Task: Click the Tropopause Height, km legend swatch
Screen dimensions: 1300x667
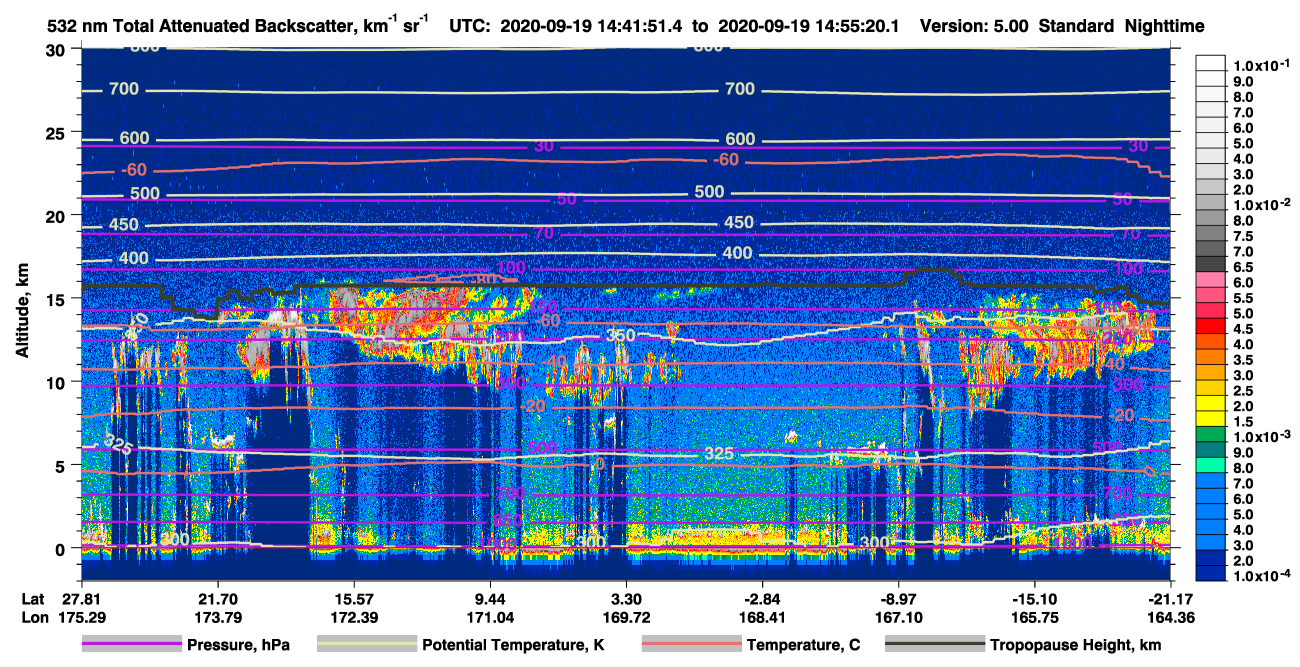Action: pyautogui.click(x=935, y=645)
